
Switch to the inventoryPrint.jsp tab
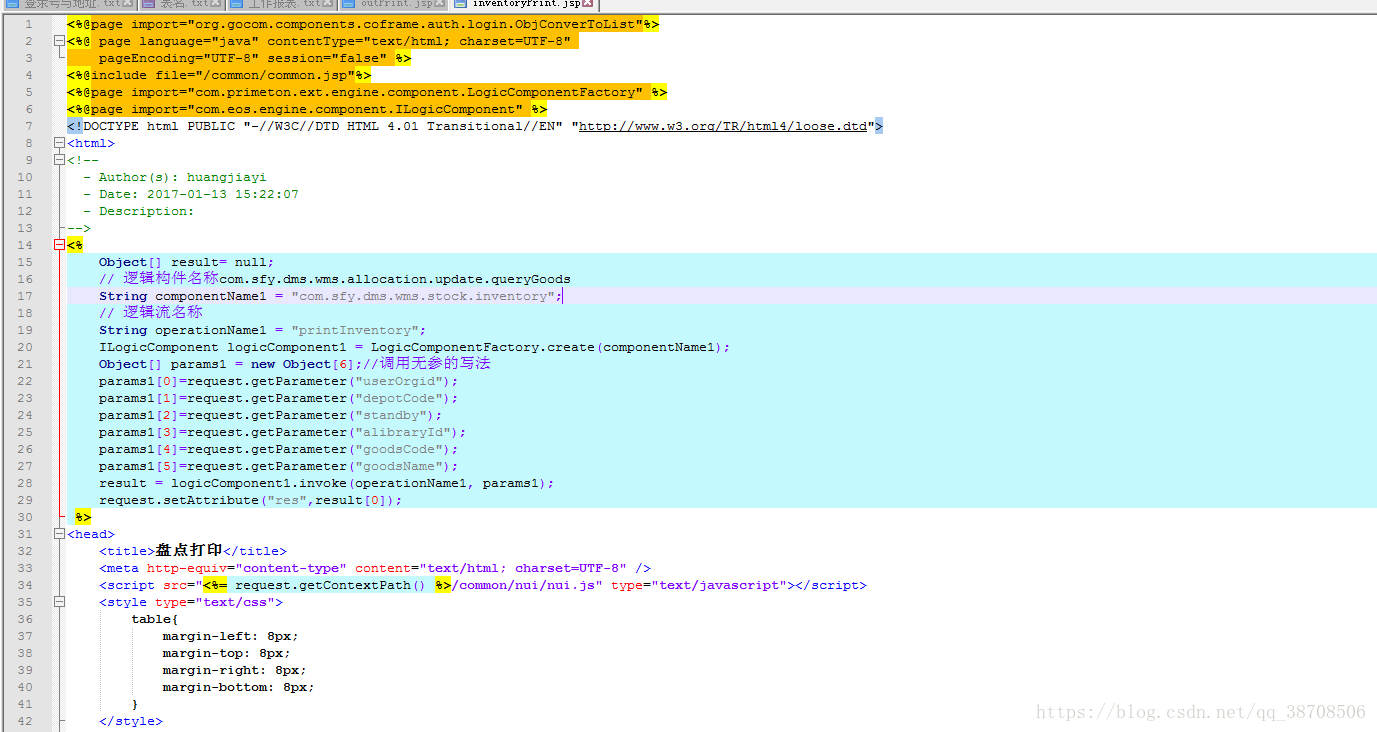click(x=525, y=4)
